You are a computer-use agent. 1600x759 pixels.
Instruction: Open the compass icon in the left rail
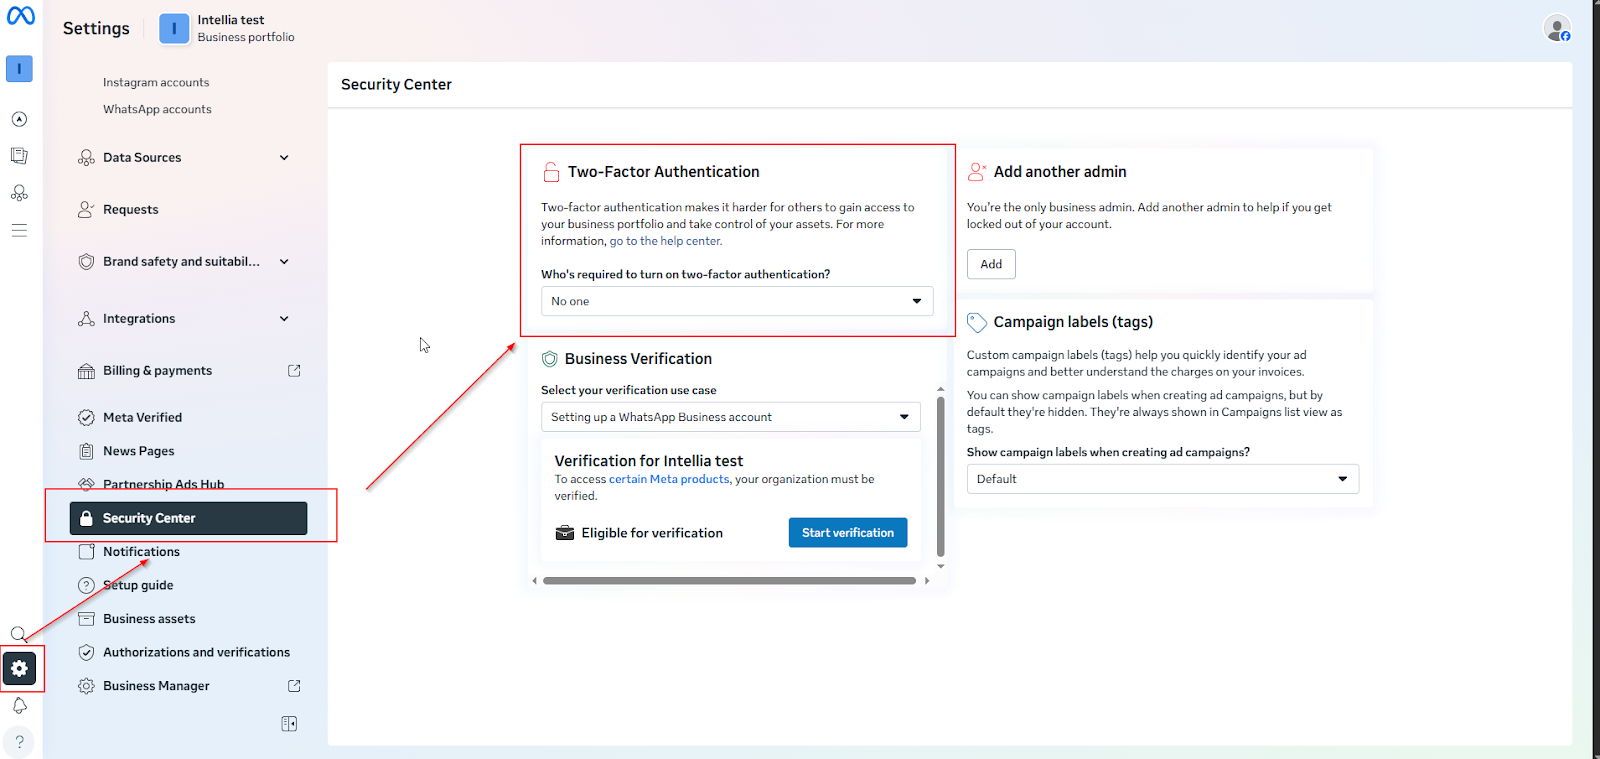tap(19, 119)
